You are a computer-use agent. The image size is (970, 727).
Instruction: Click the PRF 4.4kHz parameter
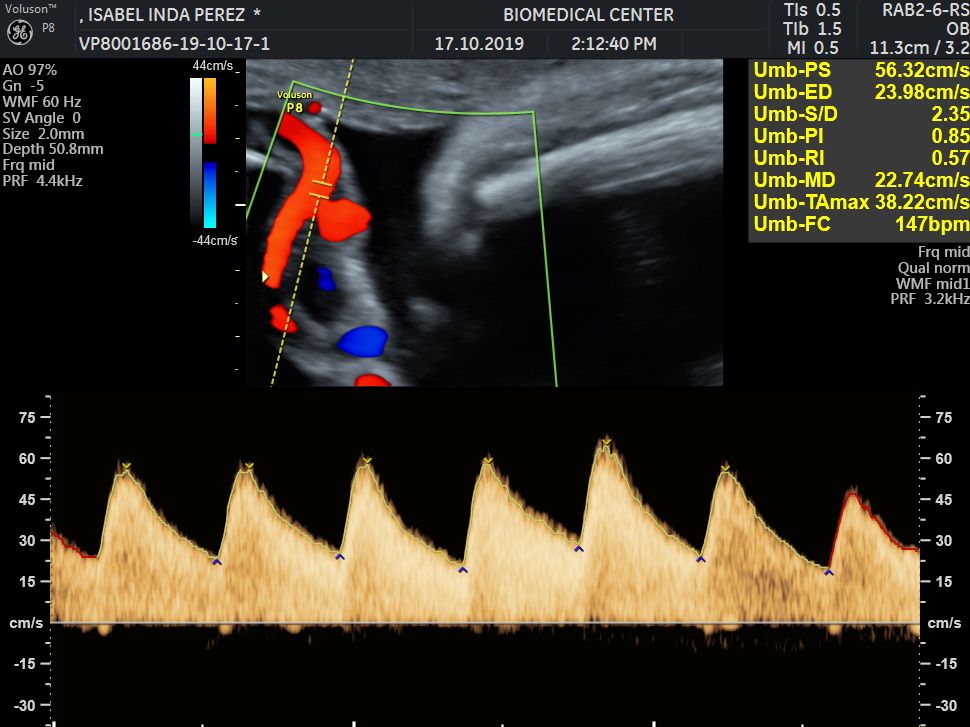click(43, 181)
